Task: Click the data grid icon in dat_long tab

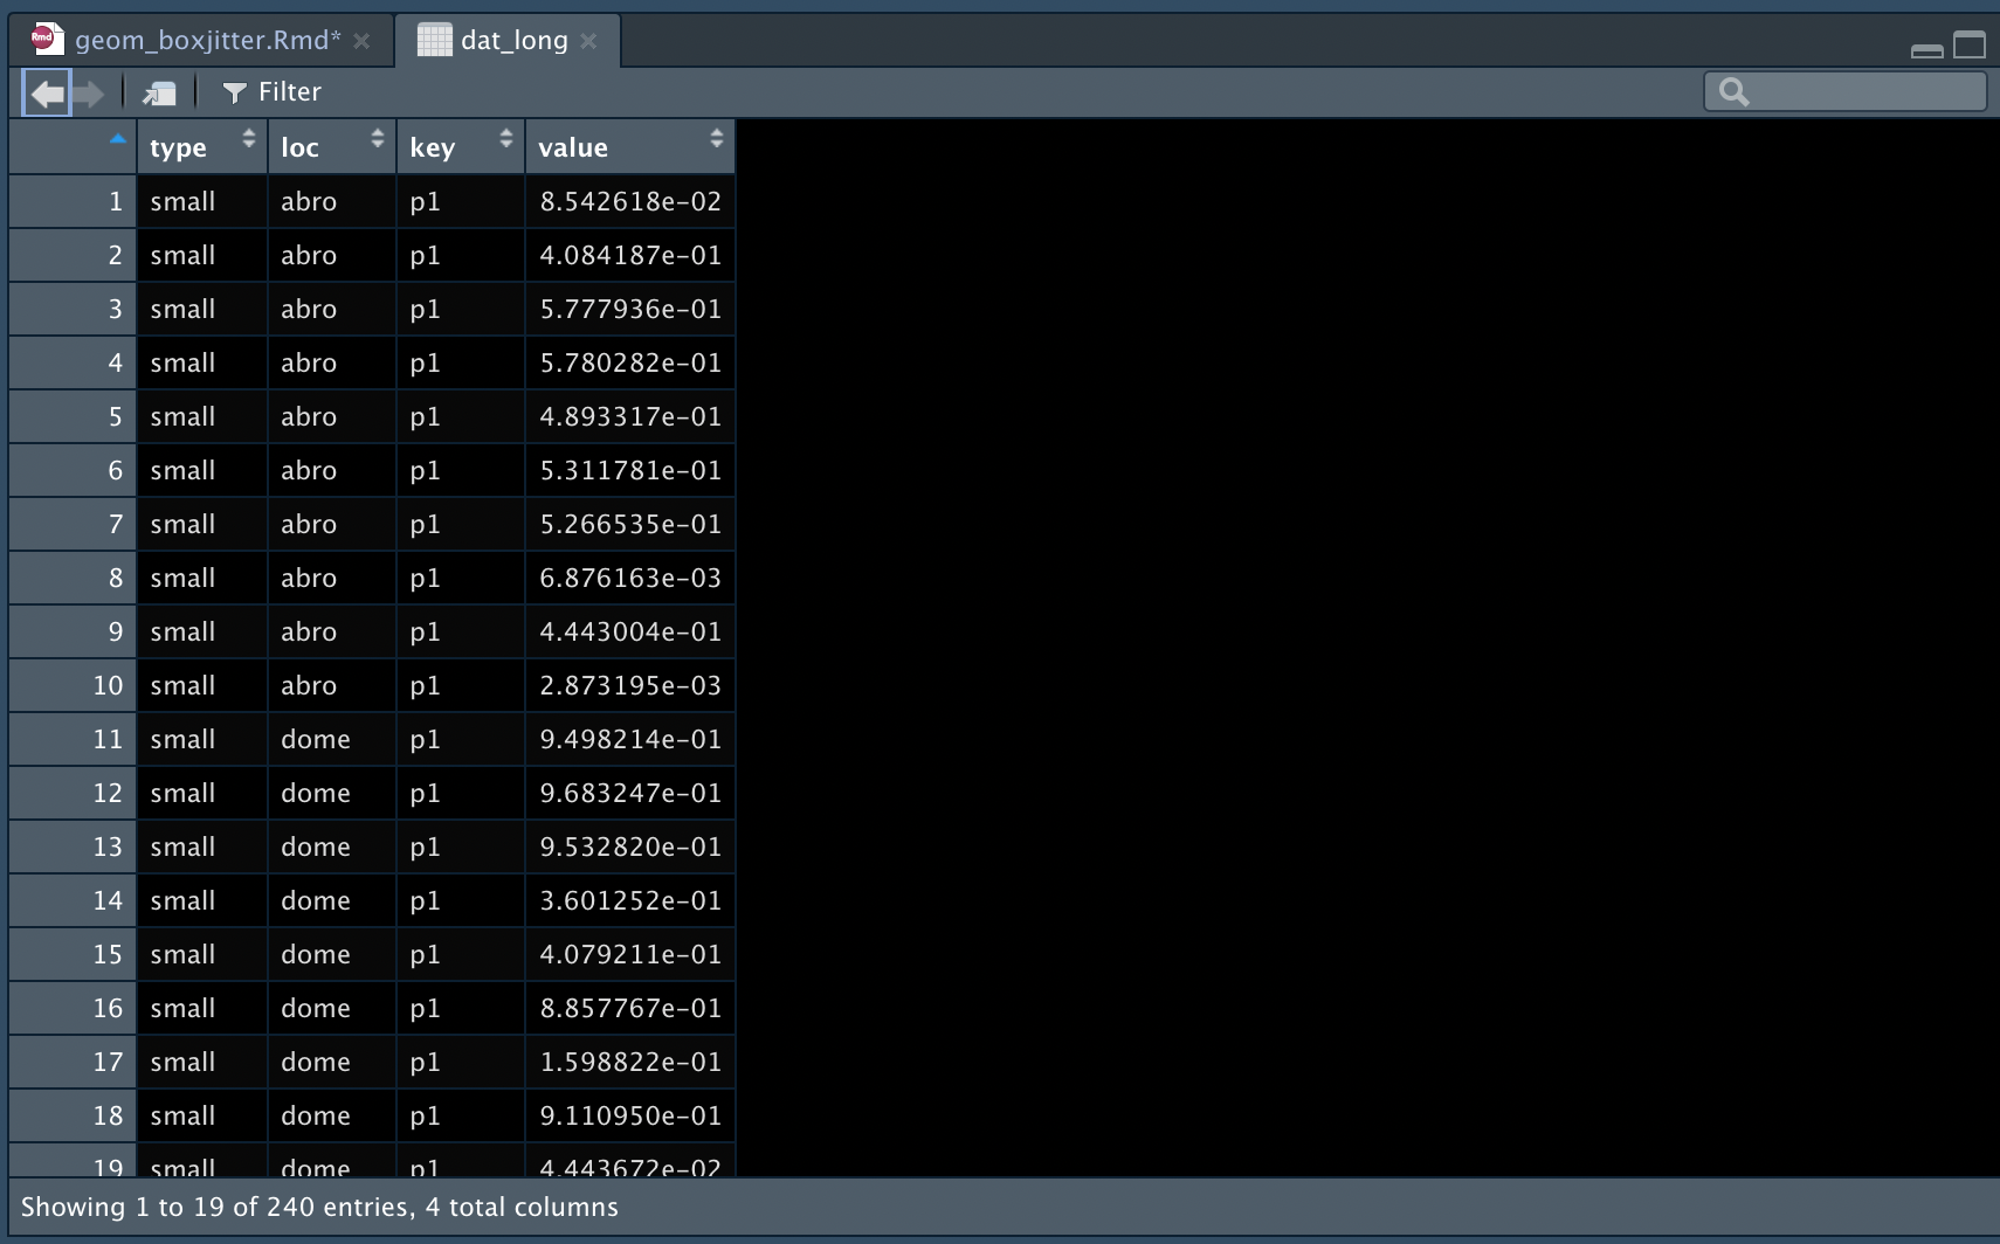Action: click(434, 40)
